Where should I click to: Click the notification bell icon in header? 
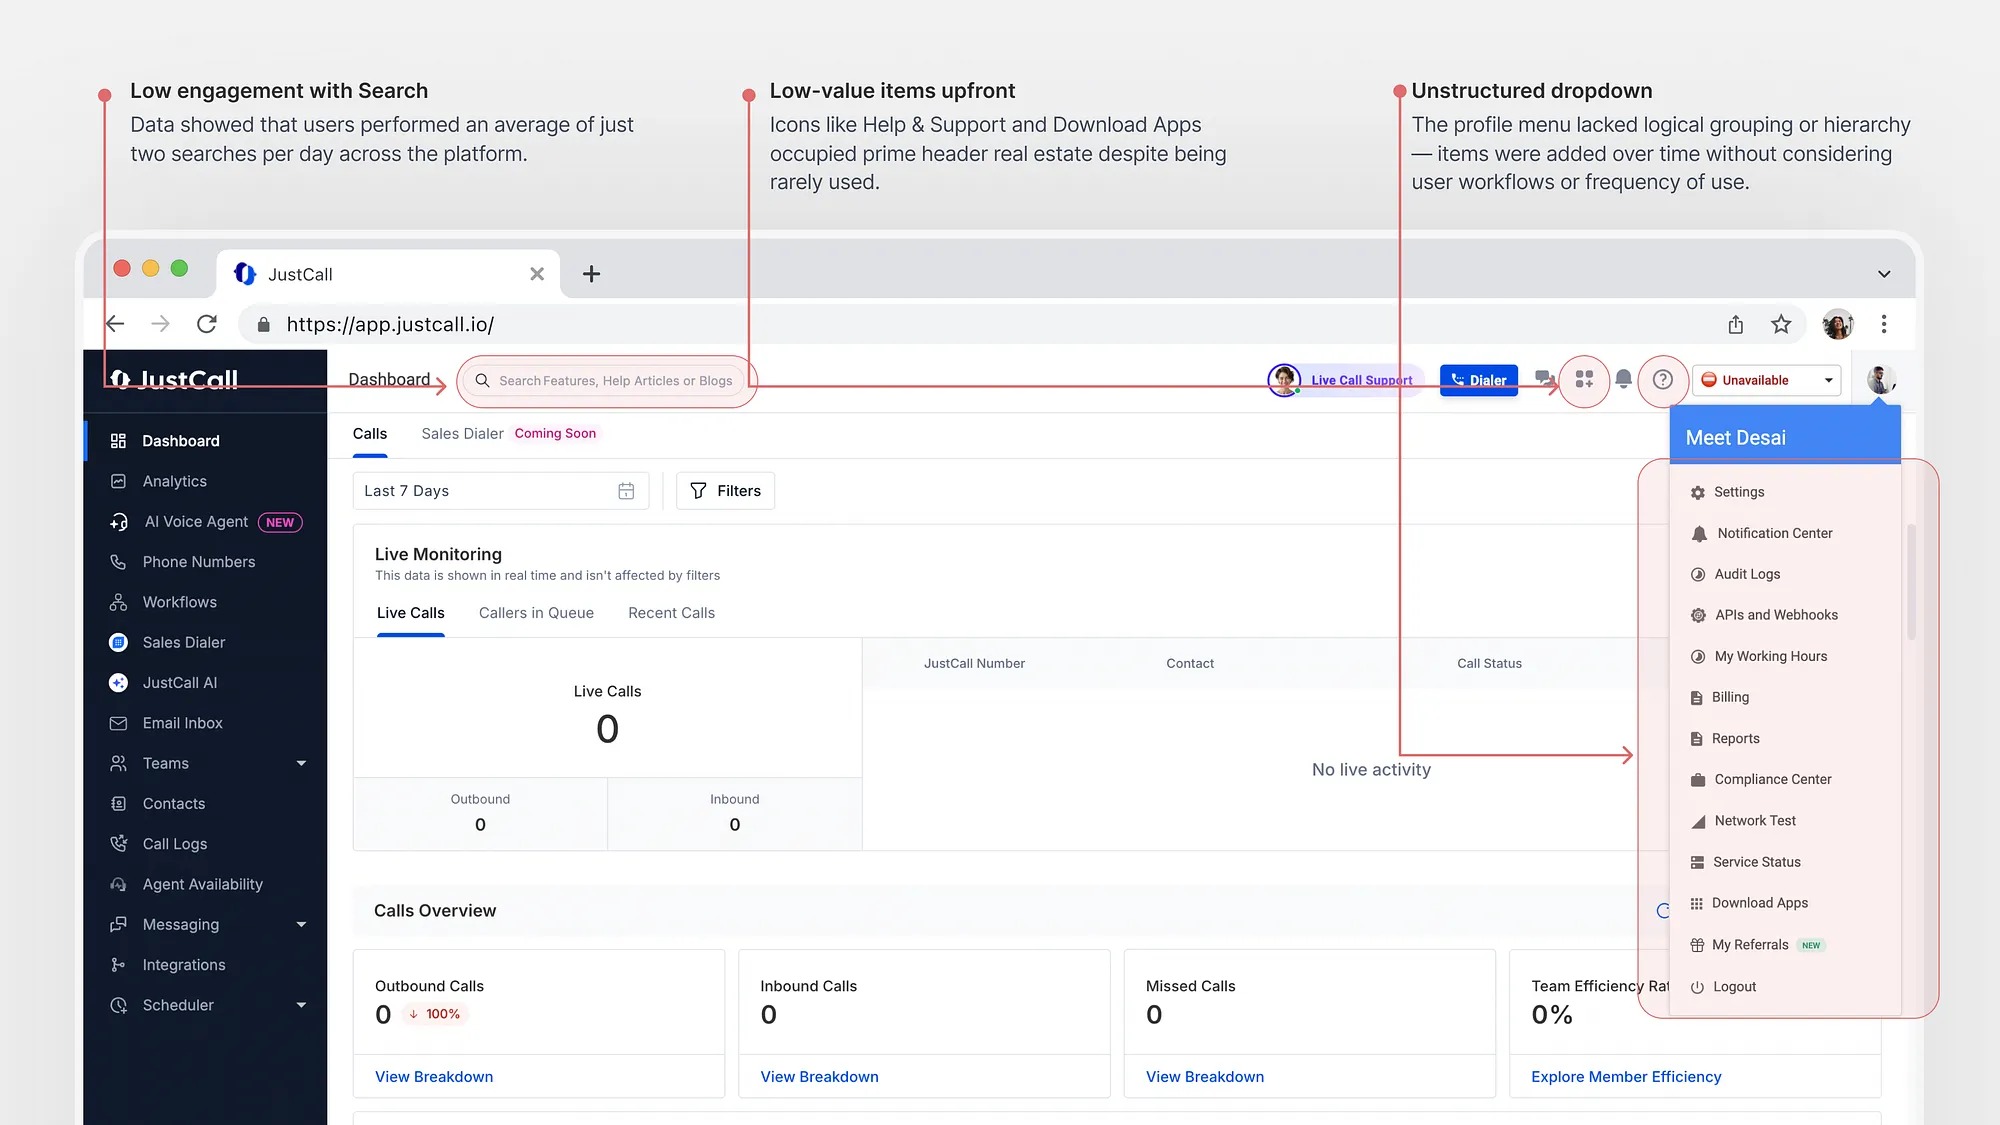(1623, 379)
